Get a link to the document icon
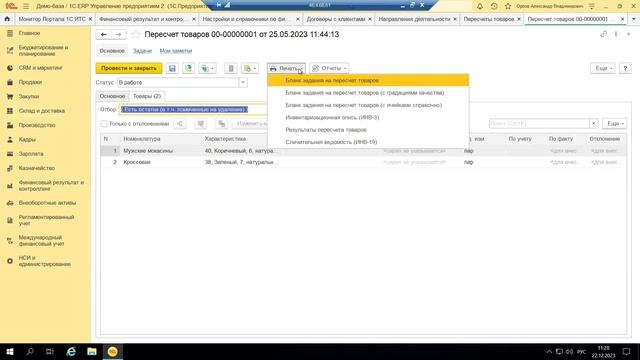This screenshot has width=640, height=360. pos(603,34)
